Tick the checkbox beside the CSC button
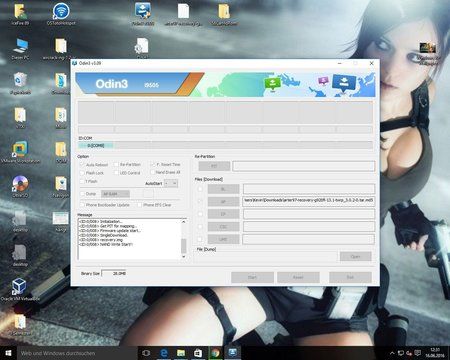Viewport: 450px width, 360px height. pyautogui.click(x=200, y=227)
